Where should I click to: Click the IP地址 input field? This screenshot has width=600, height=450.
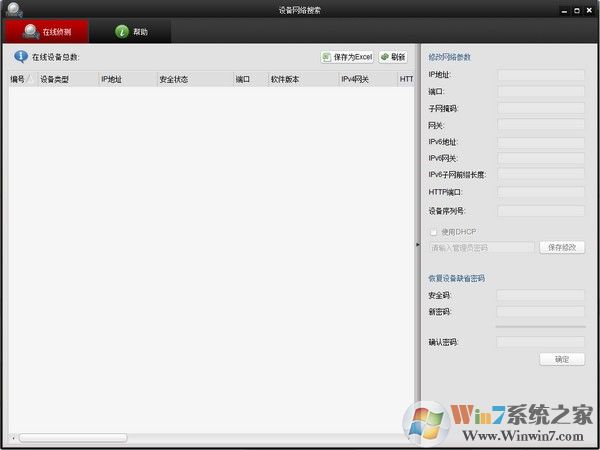(x=541, y=74)
